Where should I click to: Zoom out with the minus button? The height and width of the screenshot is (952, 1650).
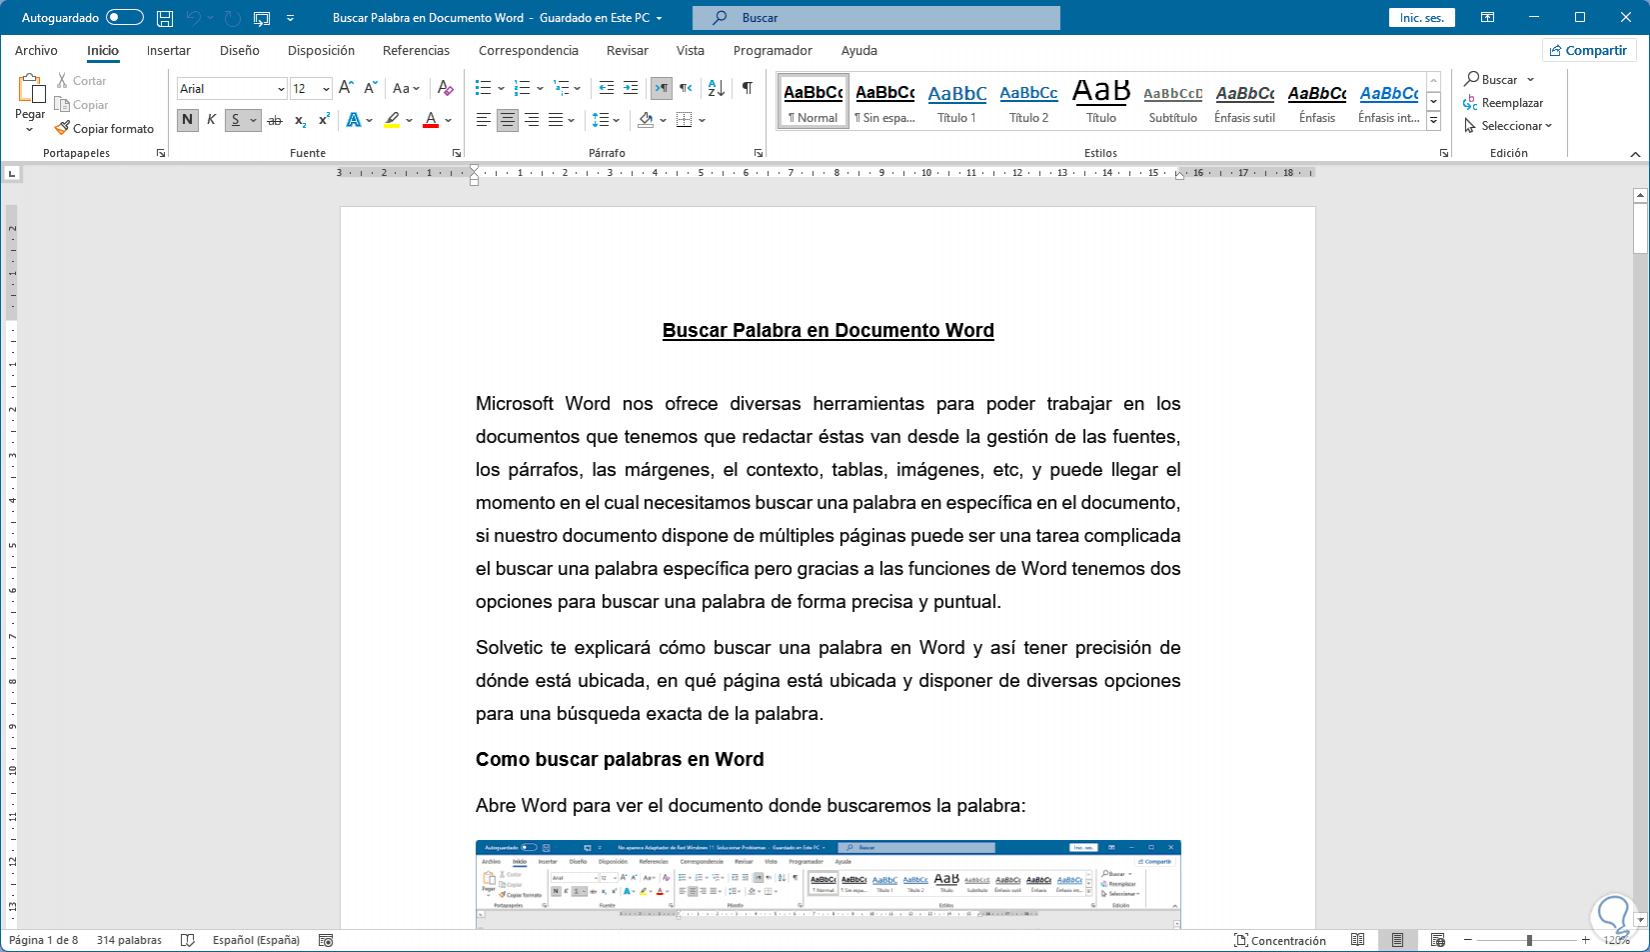(x=1468, y=940)
